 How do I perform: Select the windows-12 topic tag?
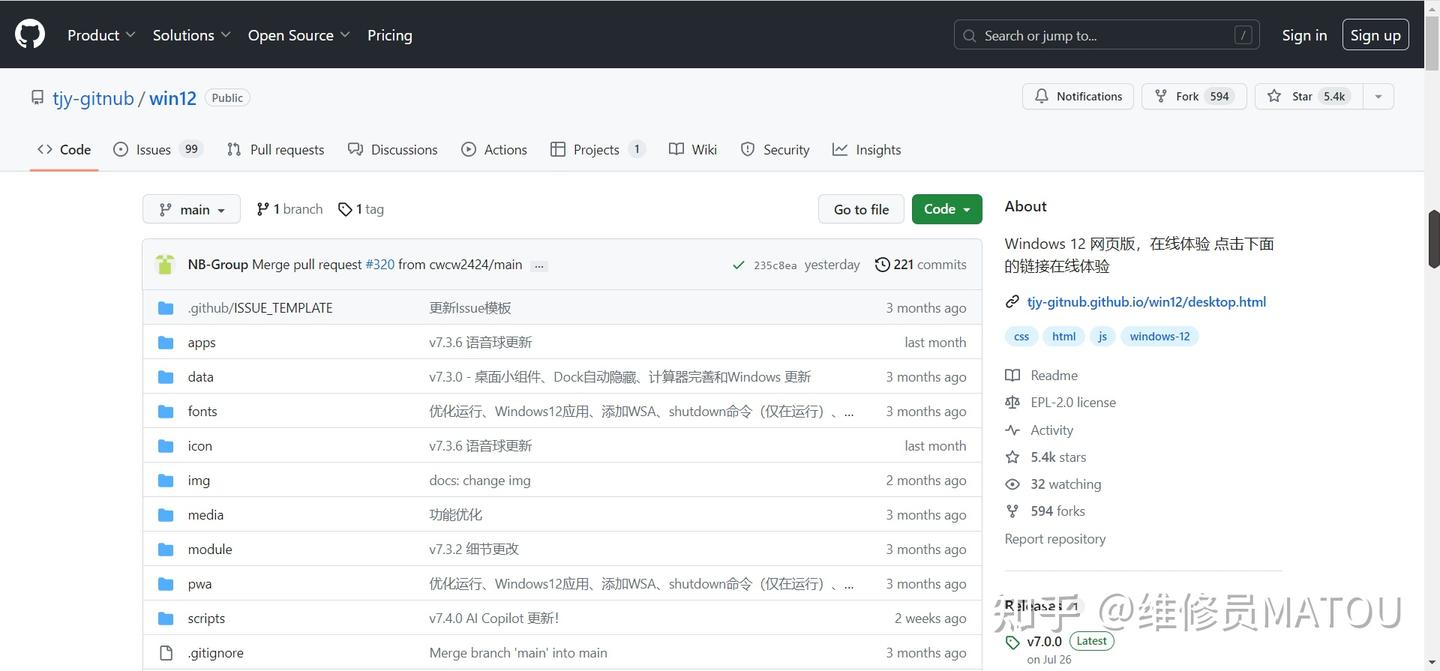point(1159,336)
